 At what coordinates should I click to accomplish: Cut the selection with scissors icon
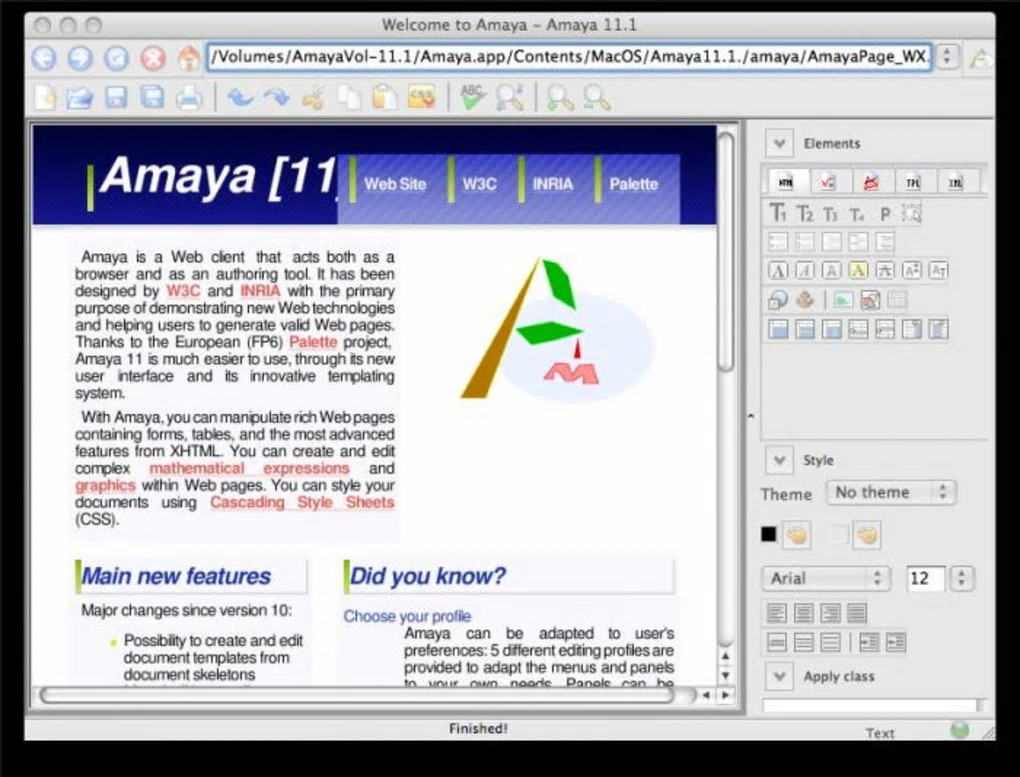pyautogui.click(x=314, y=98)
